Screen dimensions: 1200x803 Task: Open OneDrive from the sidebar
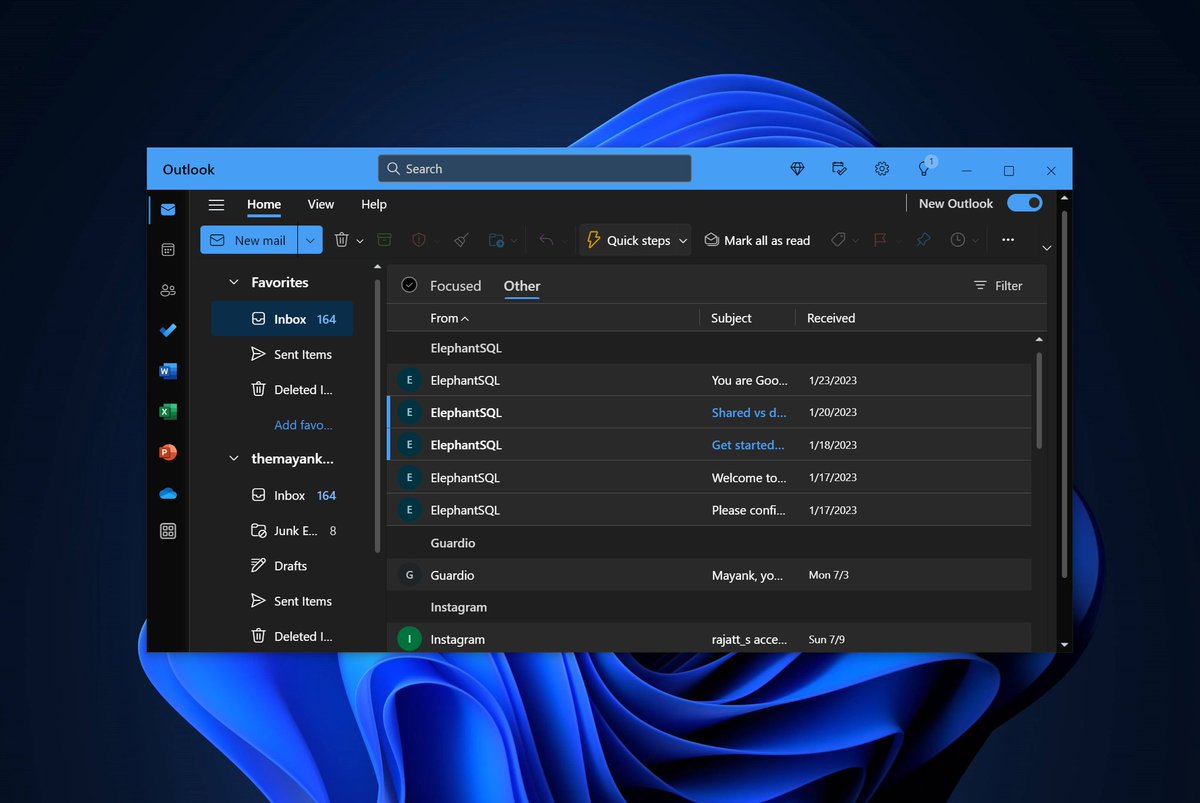click(168, 492)
